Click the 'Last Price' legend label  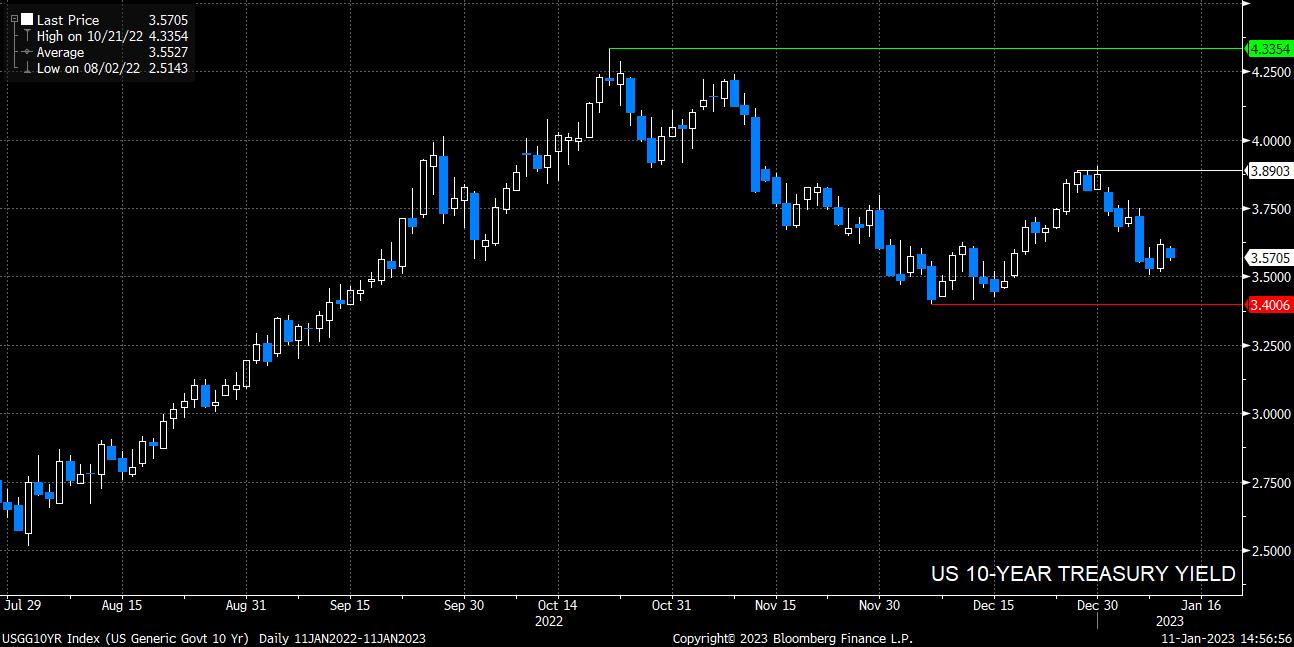tap(68, 19)
